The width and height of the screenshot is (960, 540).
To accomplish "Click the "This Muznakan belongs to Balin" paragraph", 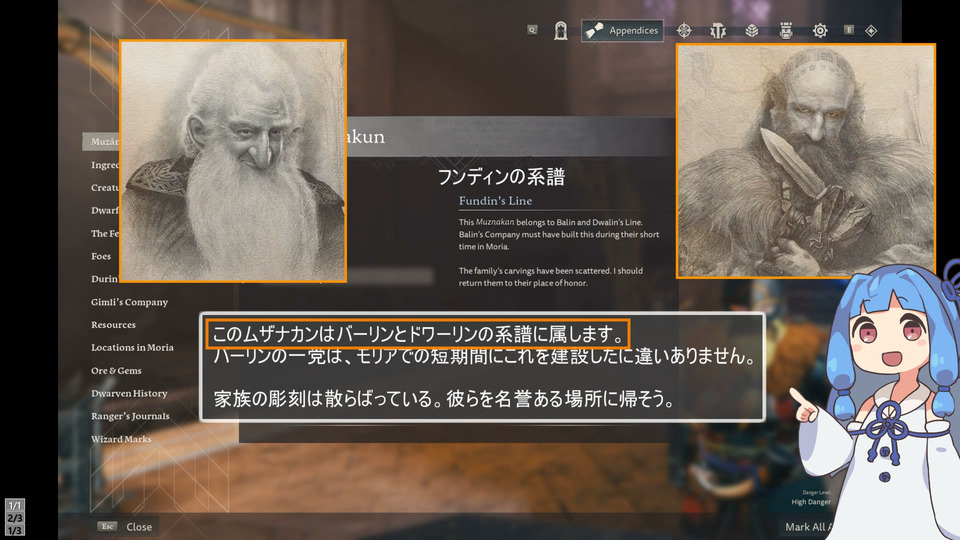I will [559, 234].
